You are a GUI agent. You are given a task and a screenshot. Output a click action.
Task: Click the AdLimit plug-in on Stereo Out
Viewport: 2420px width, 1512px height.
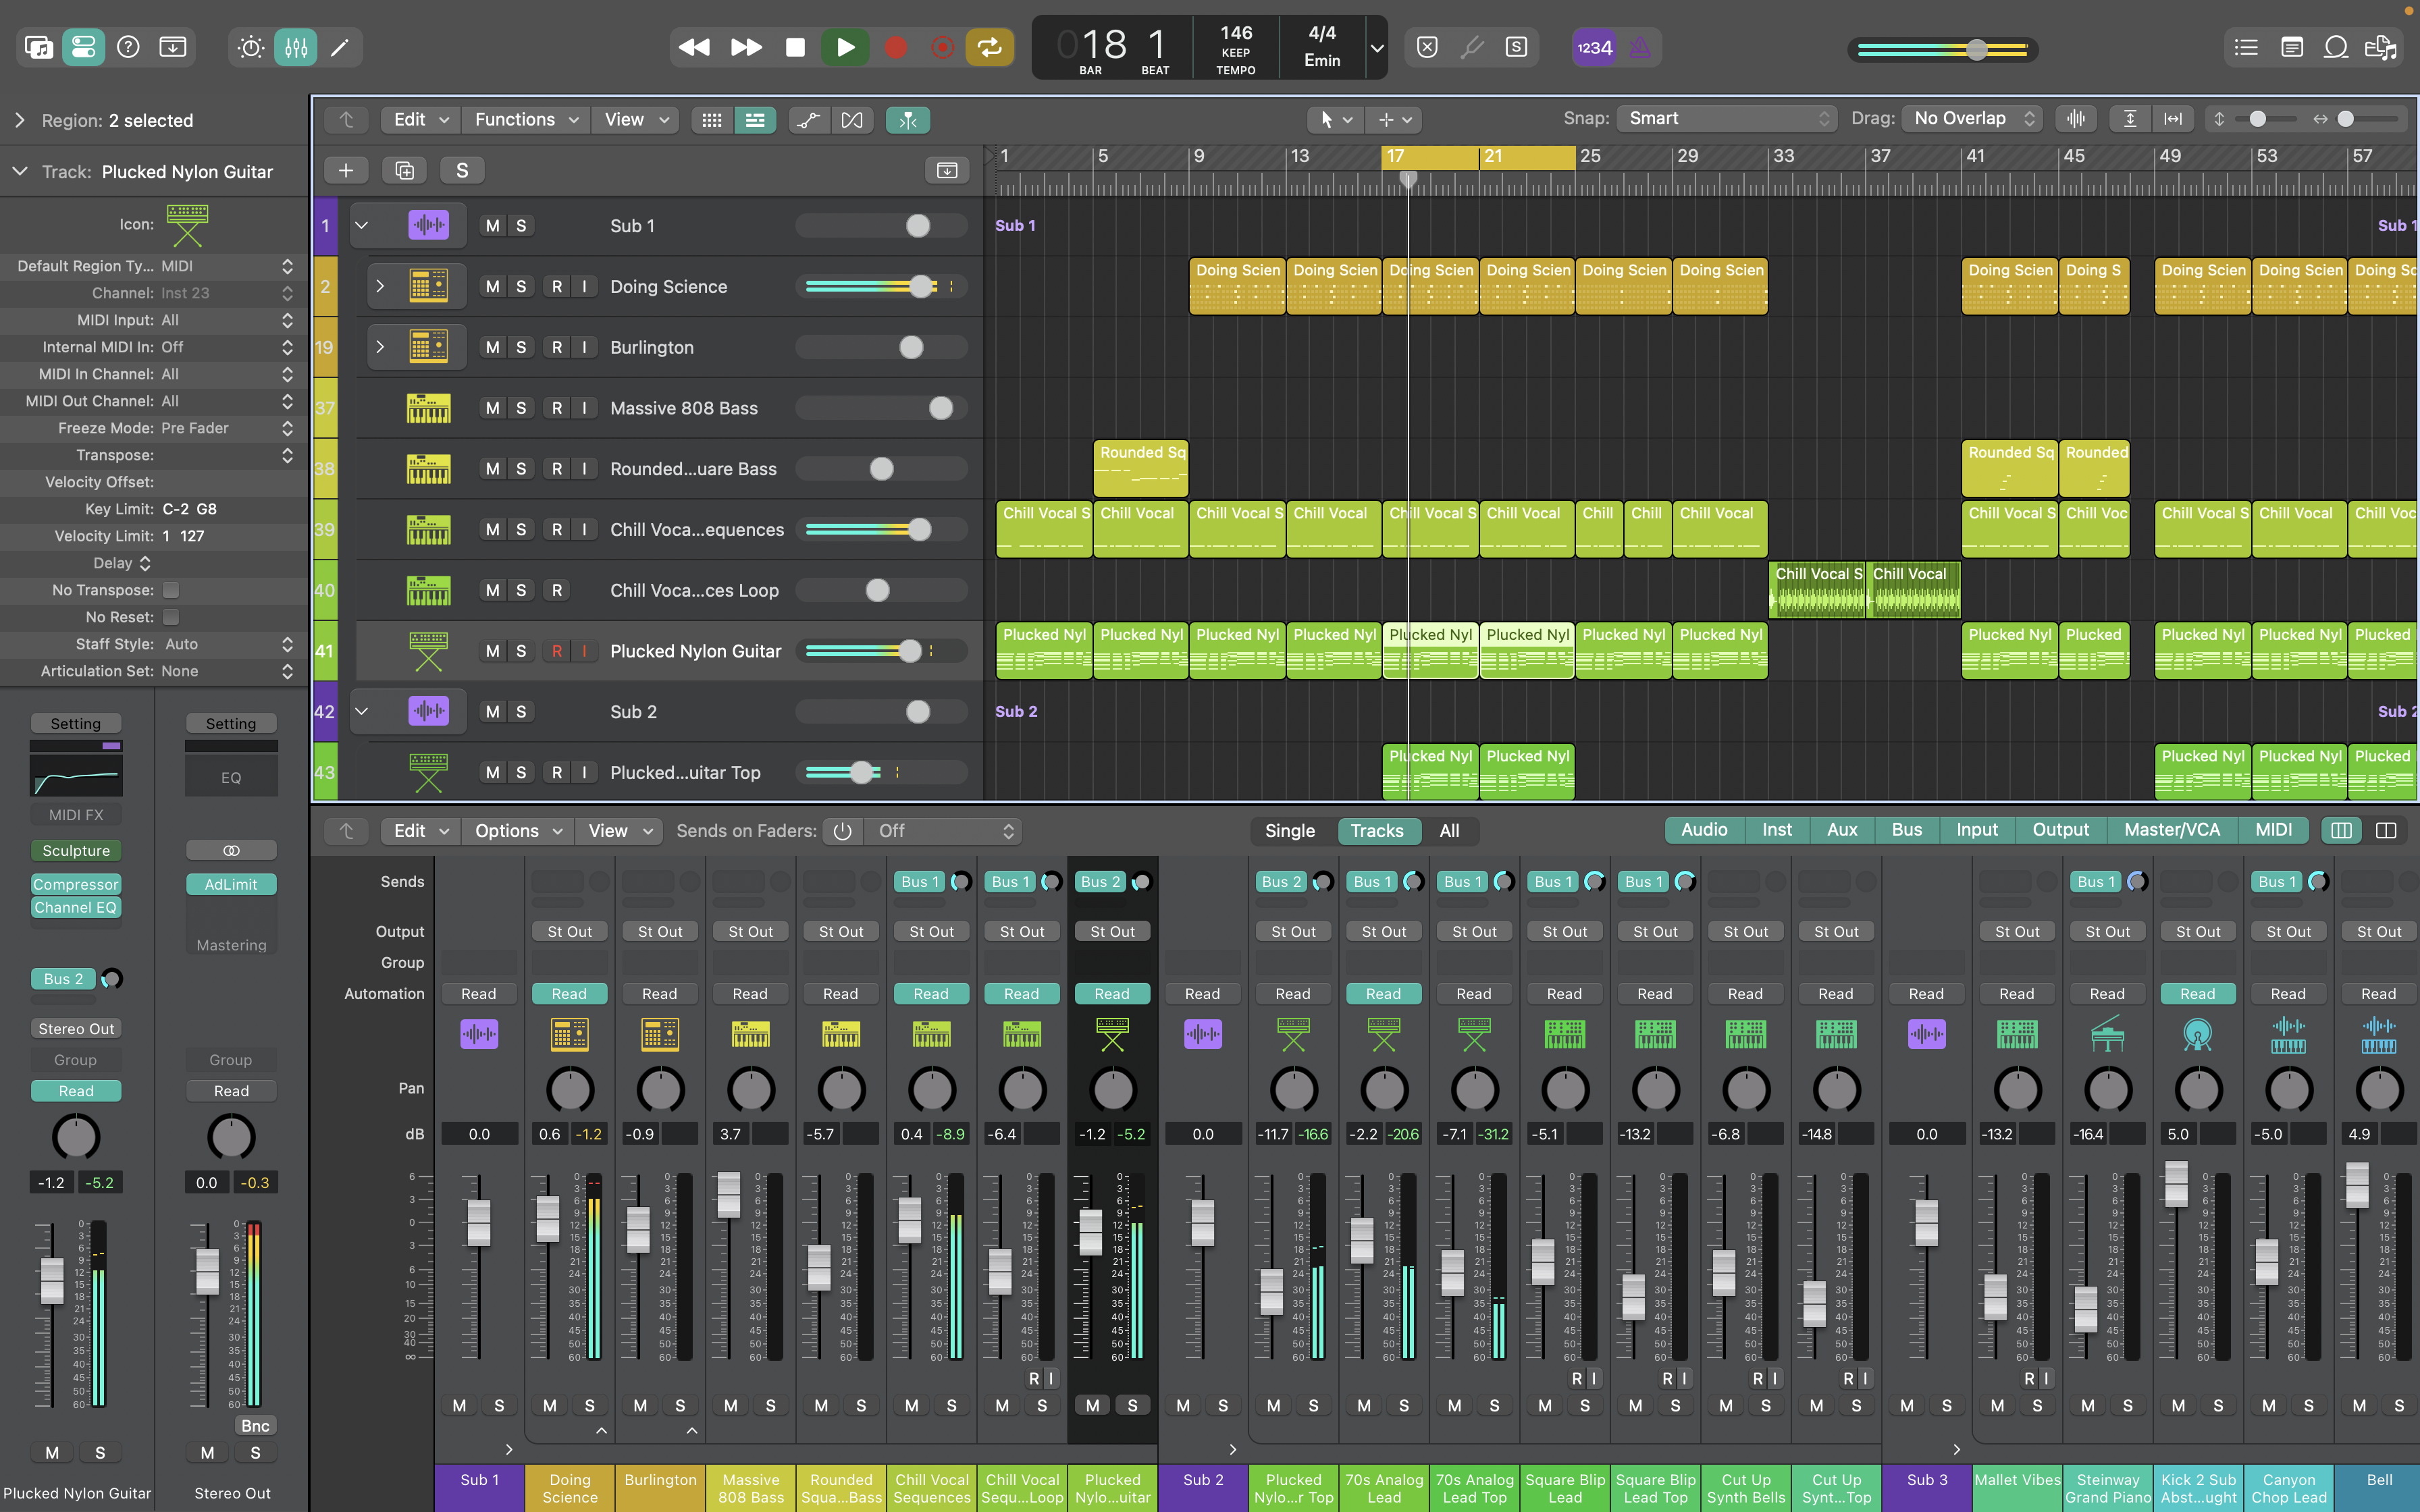[x=231, y=884]
